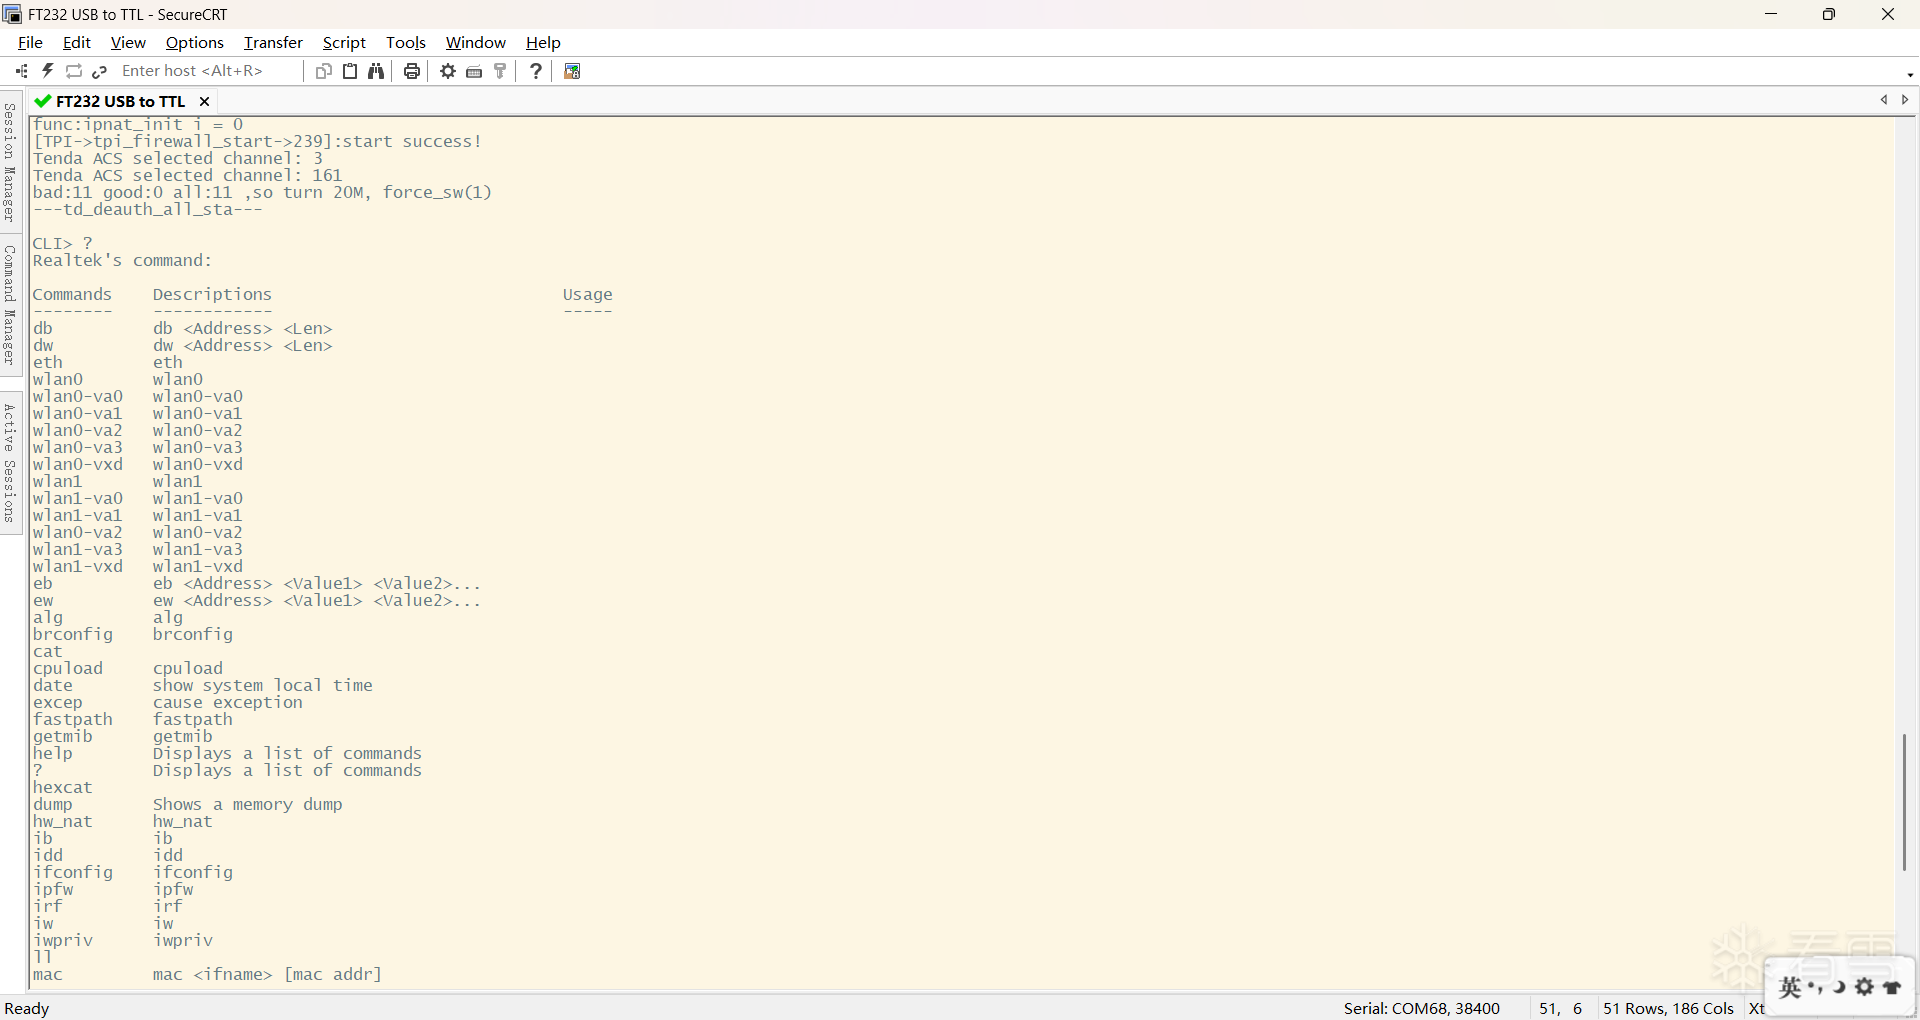Open the Window menu
This screenshot has width=1920, height=1020.
[476, 42]
